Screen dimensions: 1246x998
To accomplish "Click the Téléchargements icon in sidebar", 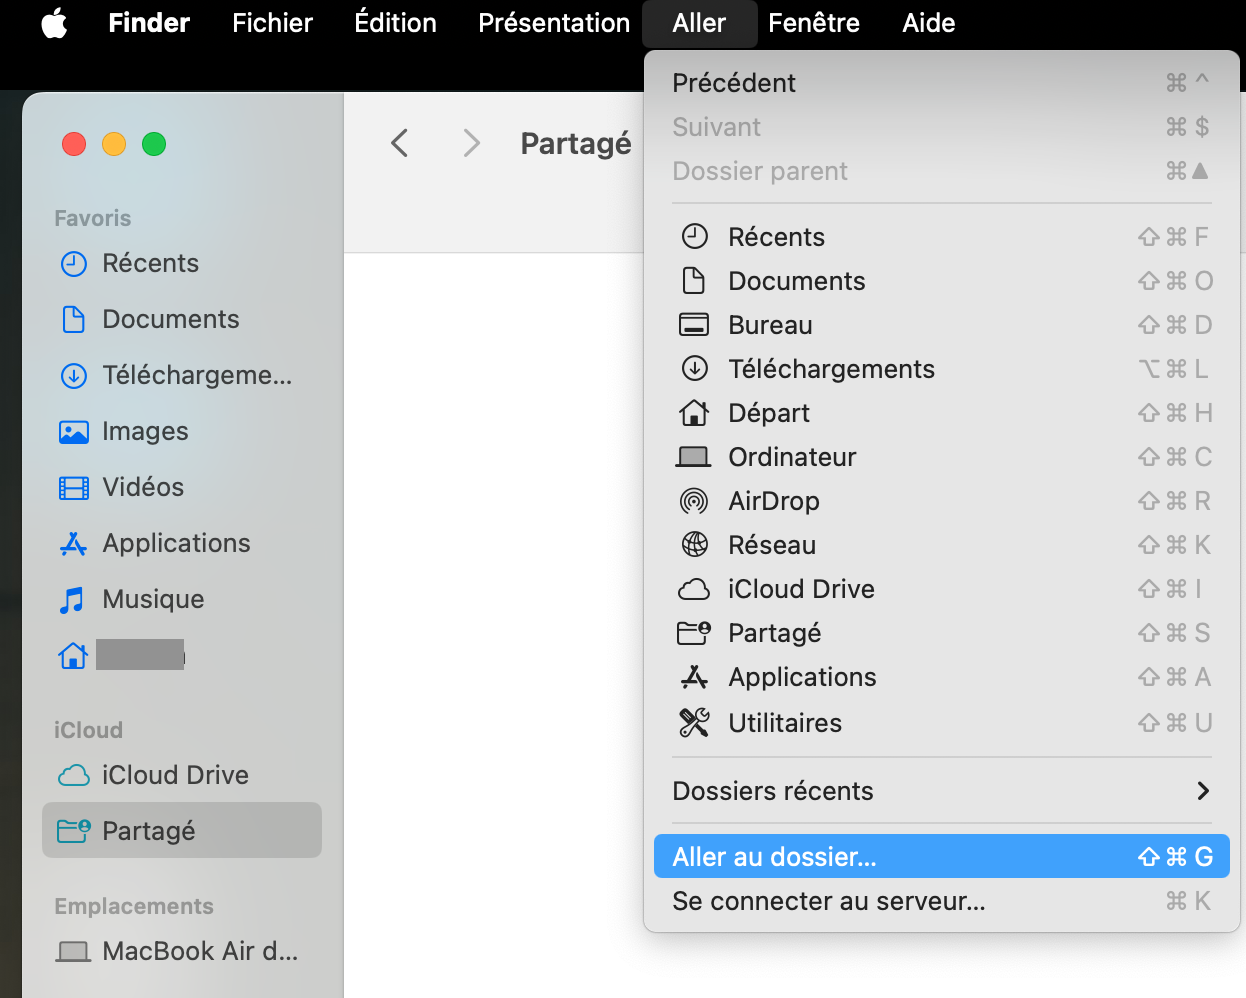I will [74, 376].
